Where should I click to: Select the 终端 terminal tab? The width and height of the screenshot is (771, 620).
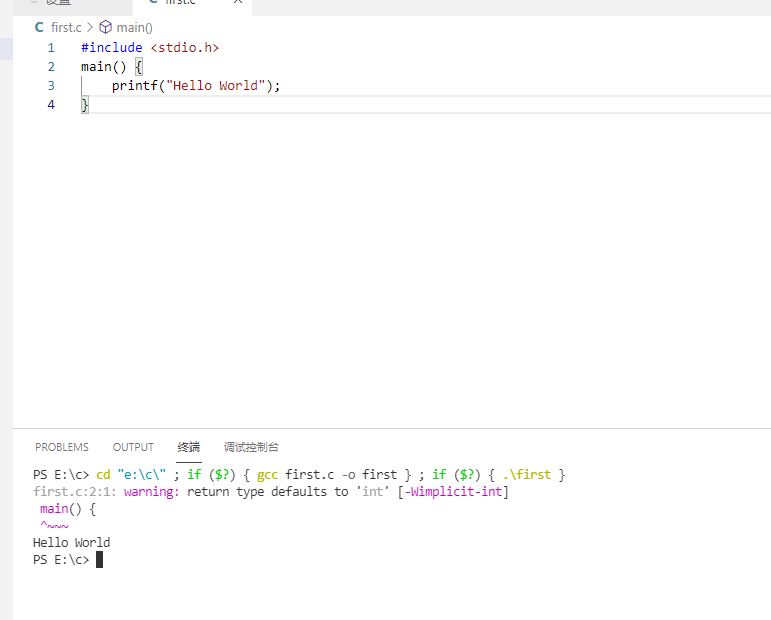[x=189, y=447]
